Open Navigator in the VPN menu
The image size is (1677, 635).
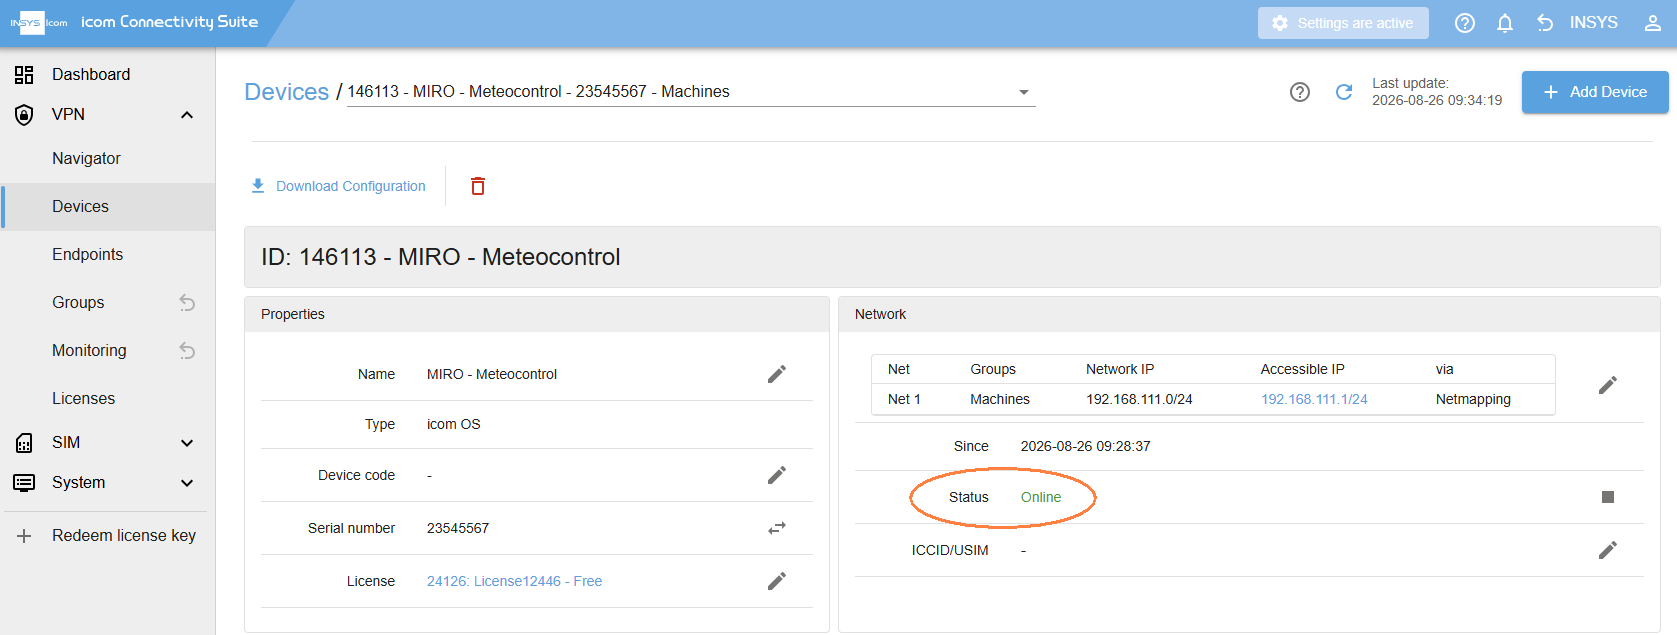point(86,159)
